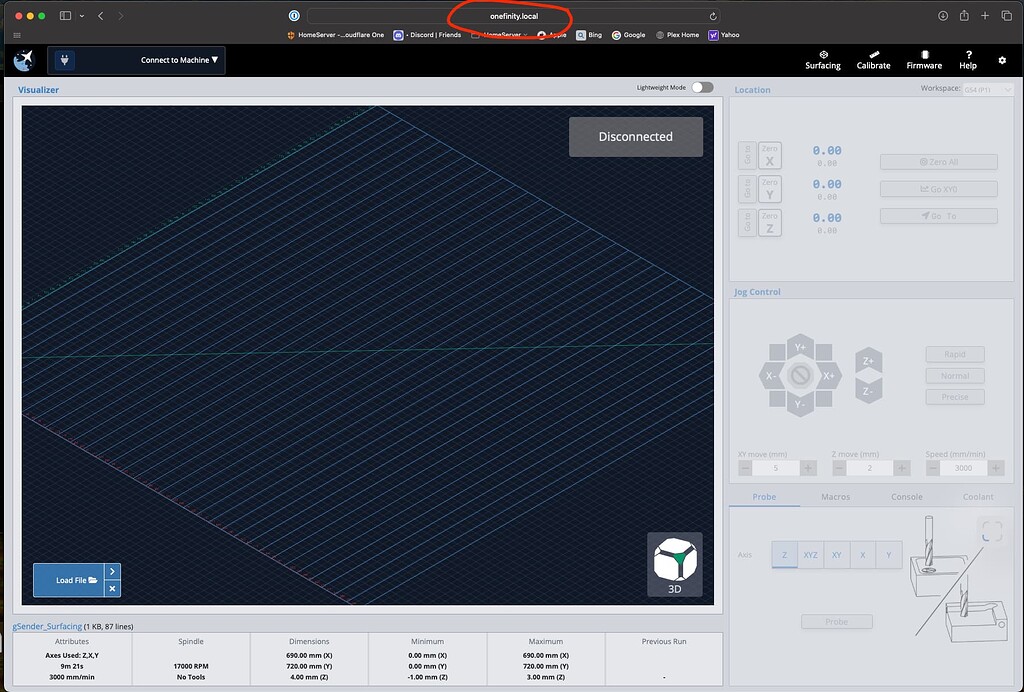Toggle Lightweight Mode

coord(702,86)
